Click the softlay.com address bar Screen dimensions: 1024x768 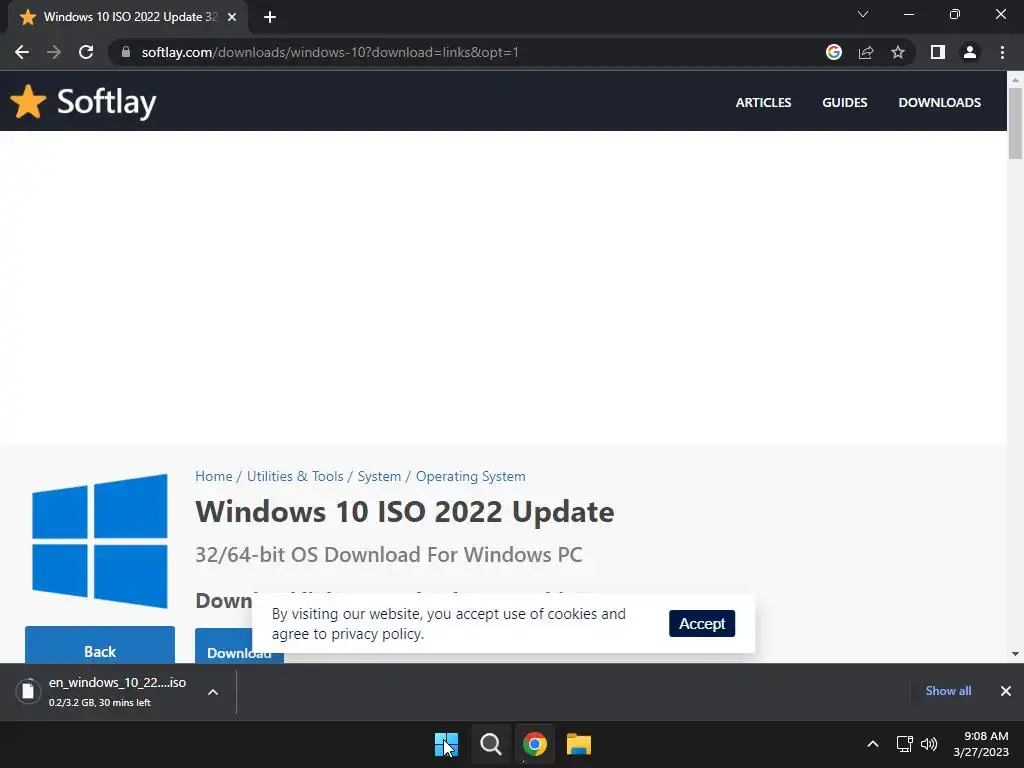[467, 52]
